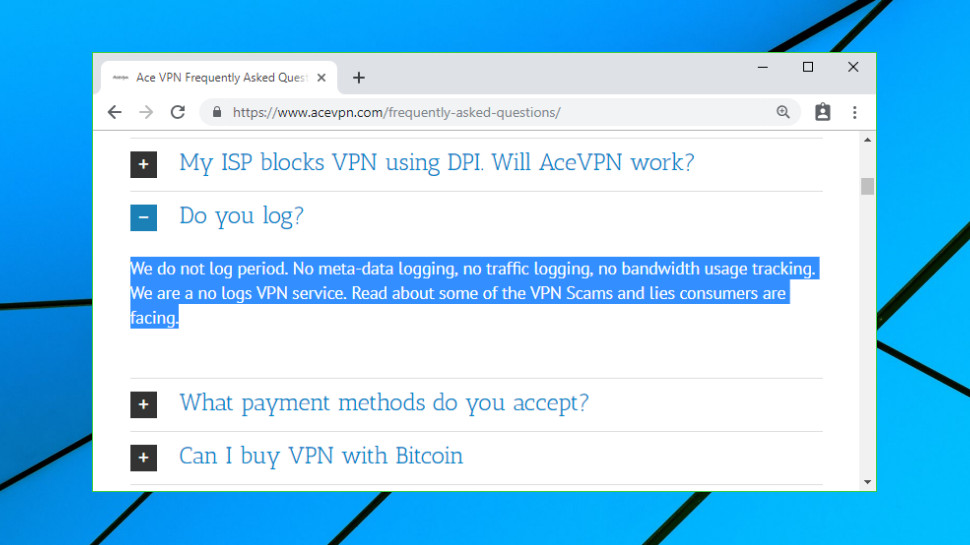Click the highlighted 'We do not log period' text
970x545 pixels.
coord(209,268)
